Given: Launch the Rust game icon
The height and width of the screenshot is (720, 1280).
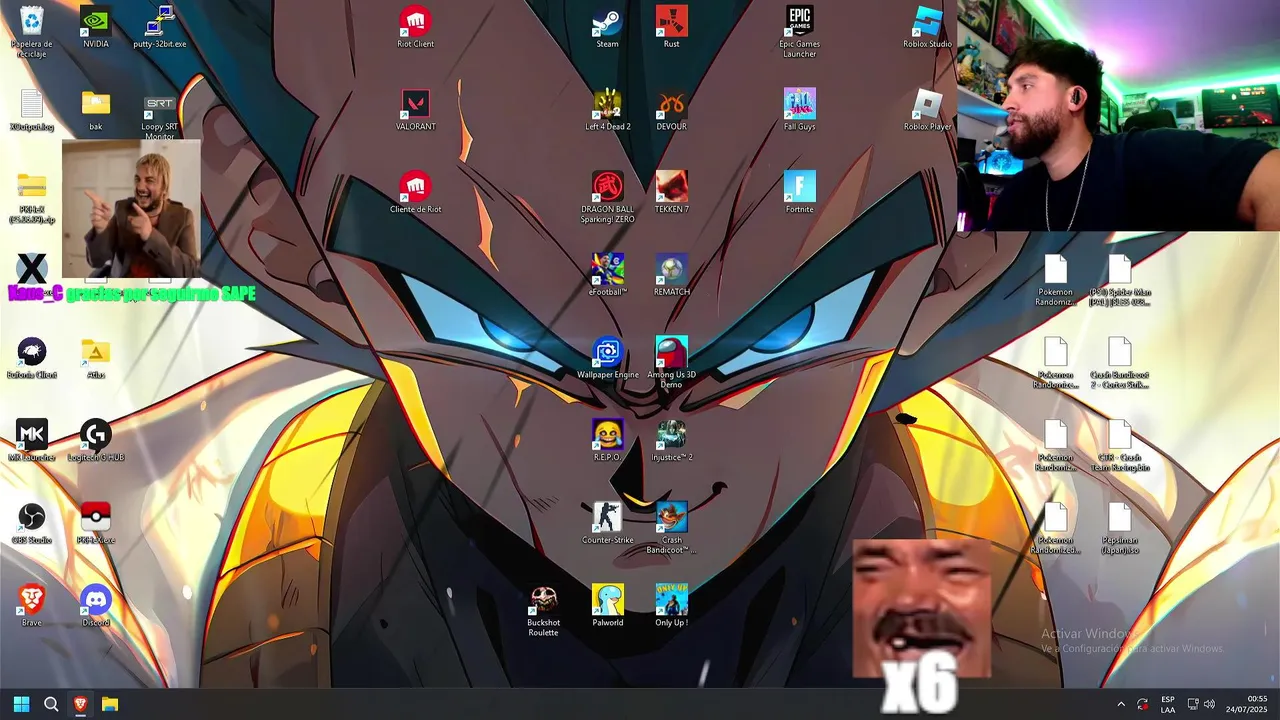Looking at the screenshot, I should [x=672, y=28].
